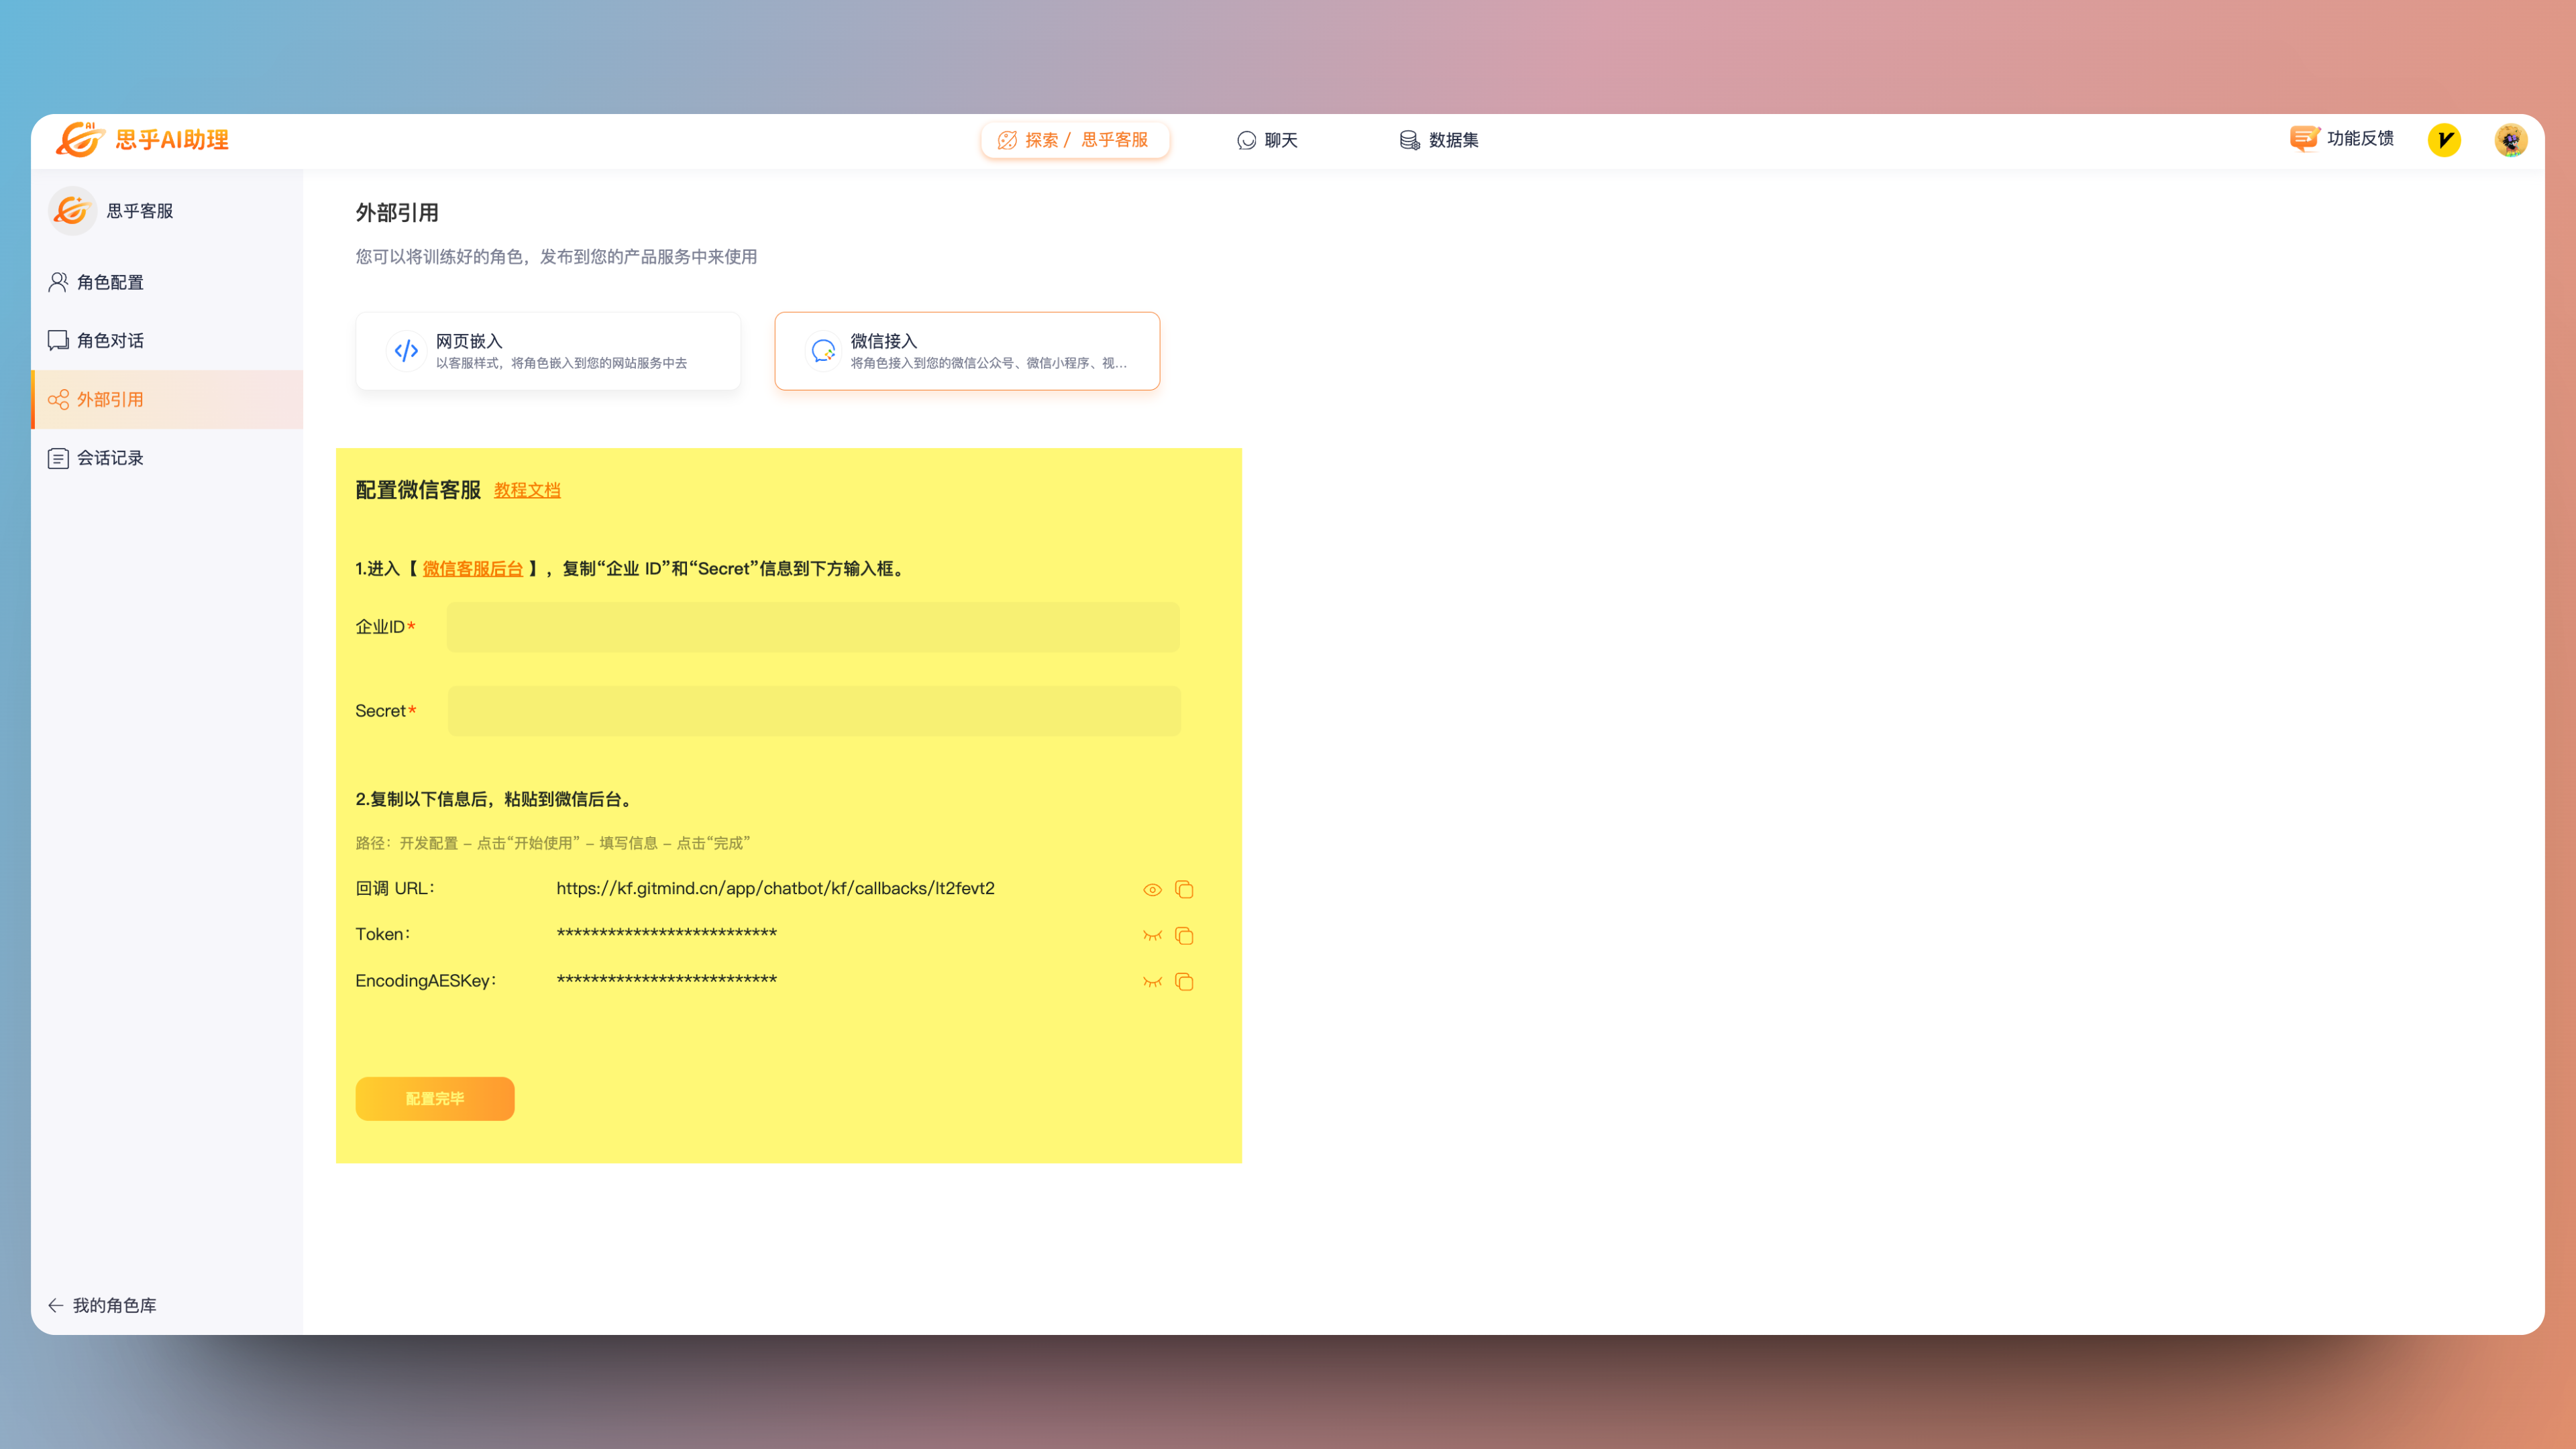Click the 思乎客服 role avatar

pyautogui.click(x=72, y=211)
